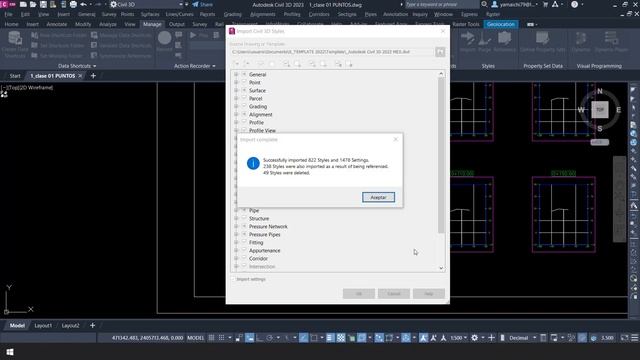Open the Decimal units dropdown

522,338
